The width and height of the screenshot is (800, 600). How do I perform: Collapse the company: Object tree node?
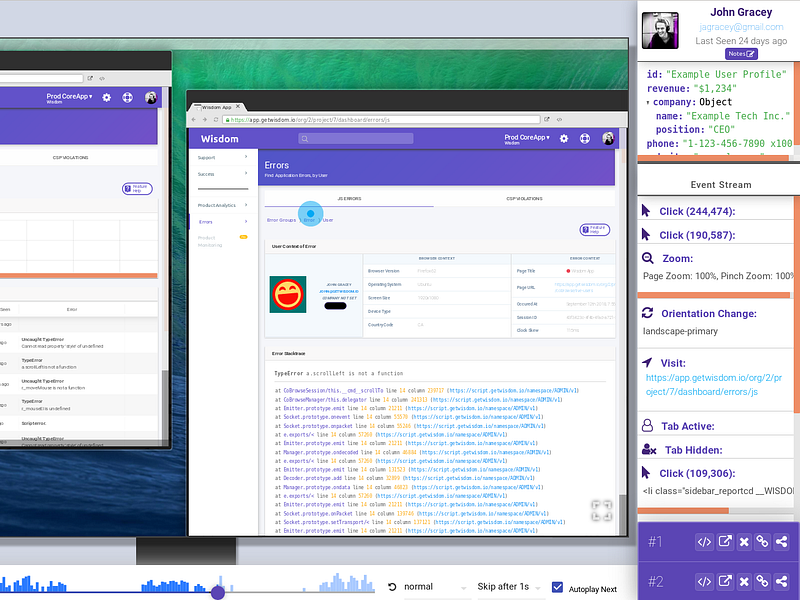click(x=648, y=103)
